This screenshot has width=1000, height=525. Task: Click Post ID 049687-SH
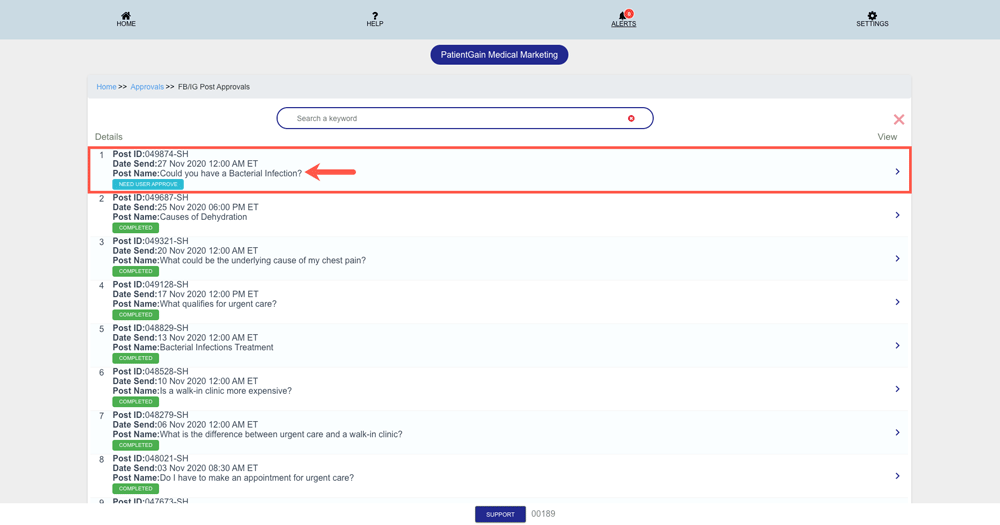point(151,198)
